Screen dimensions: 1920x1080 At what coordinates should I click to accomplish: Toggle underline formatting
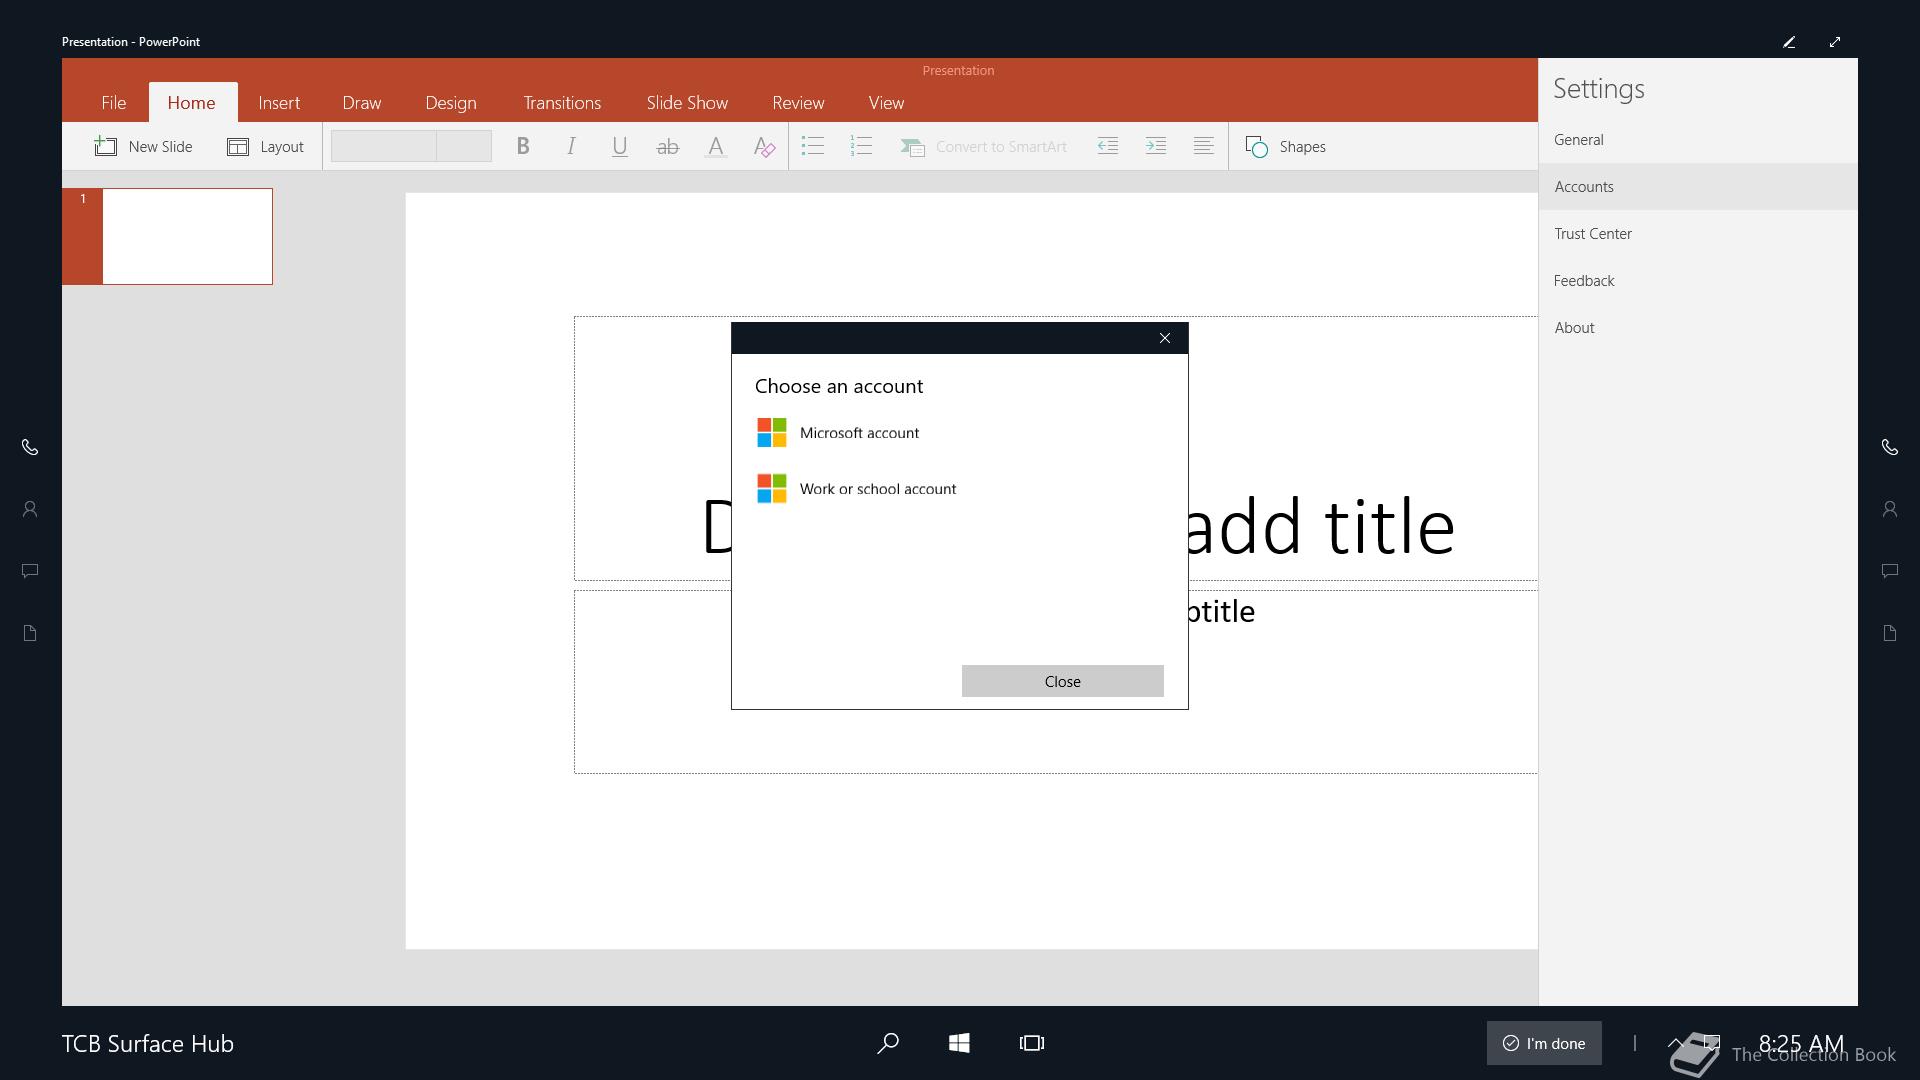point(619,146)
